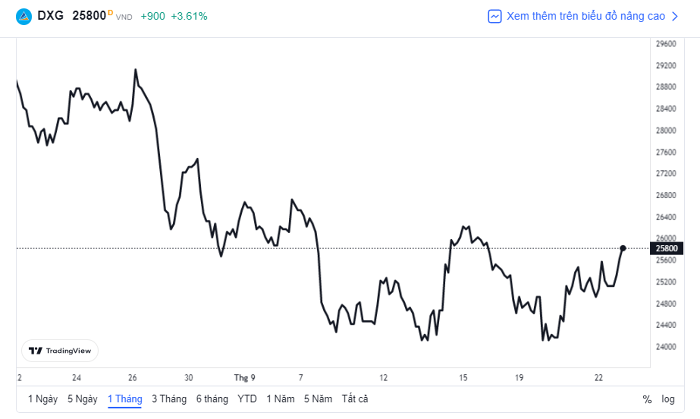700x419 pixels.
Task: Toggle log scale mode
Action: pyautogui.click(x=668, y=399)
